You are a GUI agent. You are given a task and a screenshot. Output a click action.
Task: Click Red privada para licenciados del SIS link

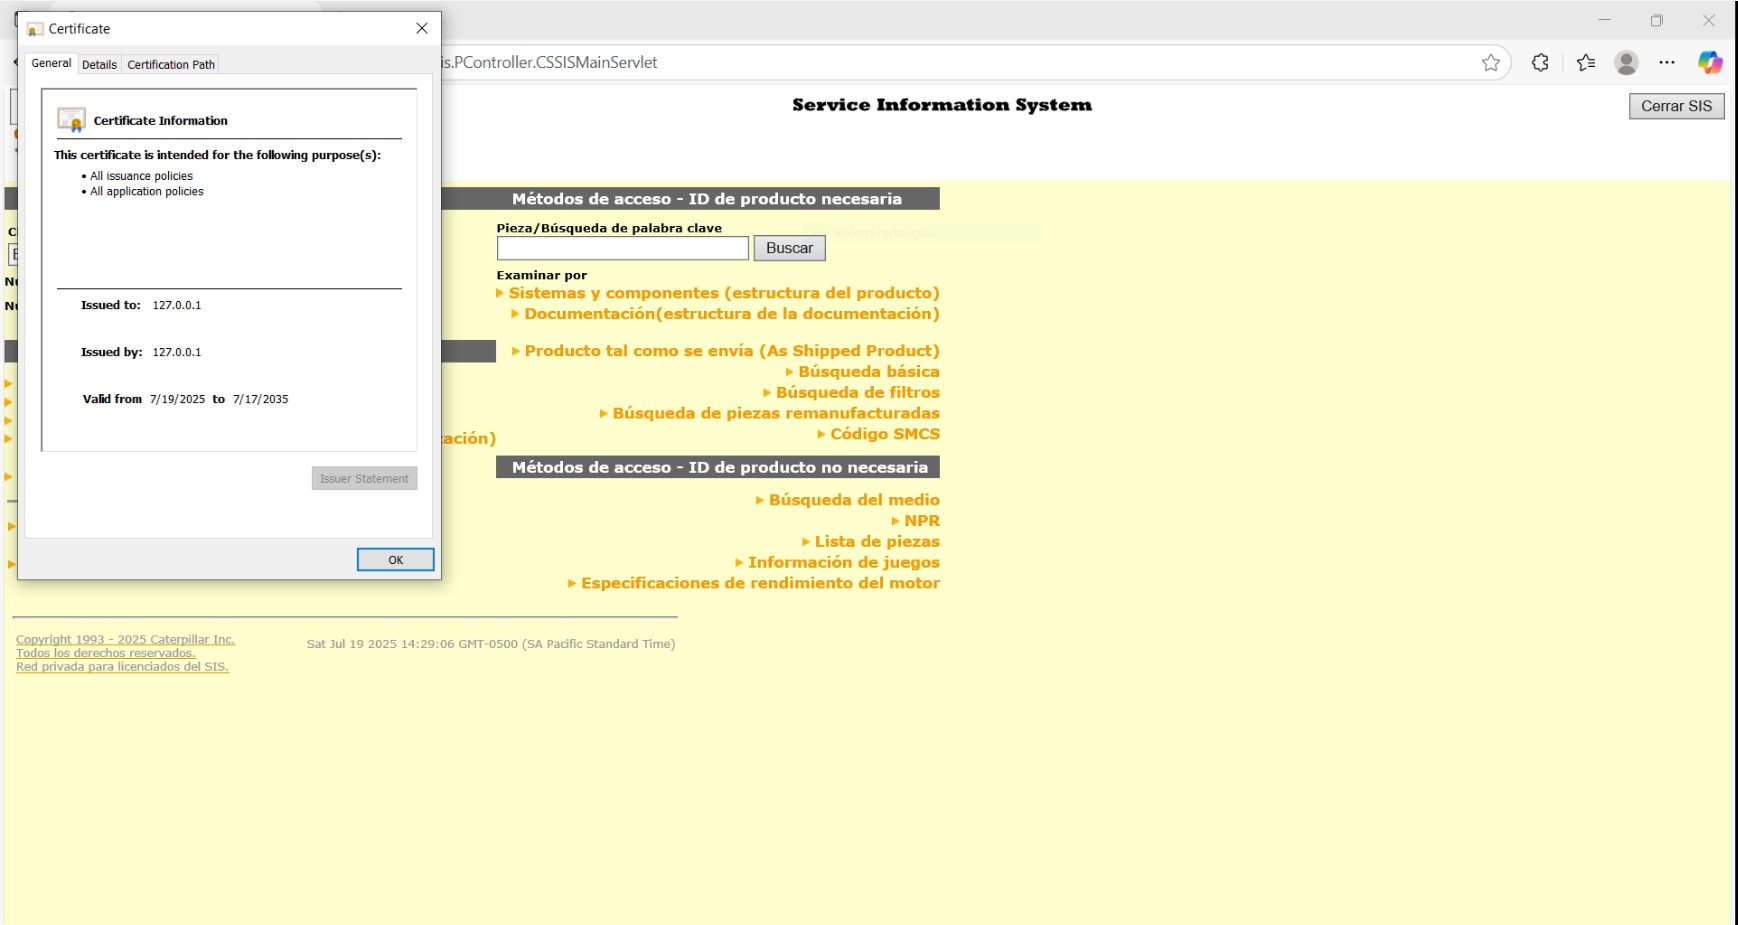pyautogui.click(x=122, y=667)
